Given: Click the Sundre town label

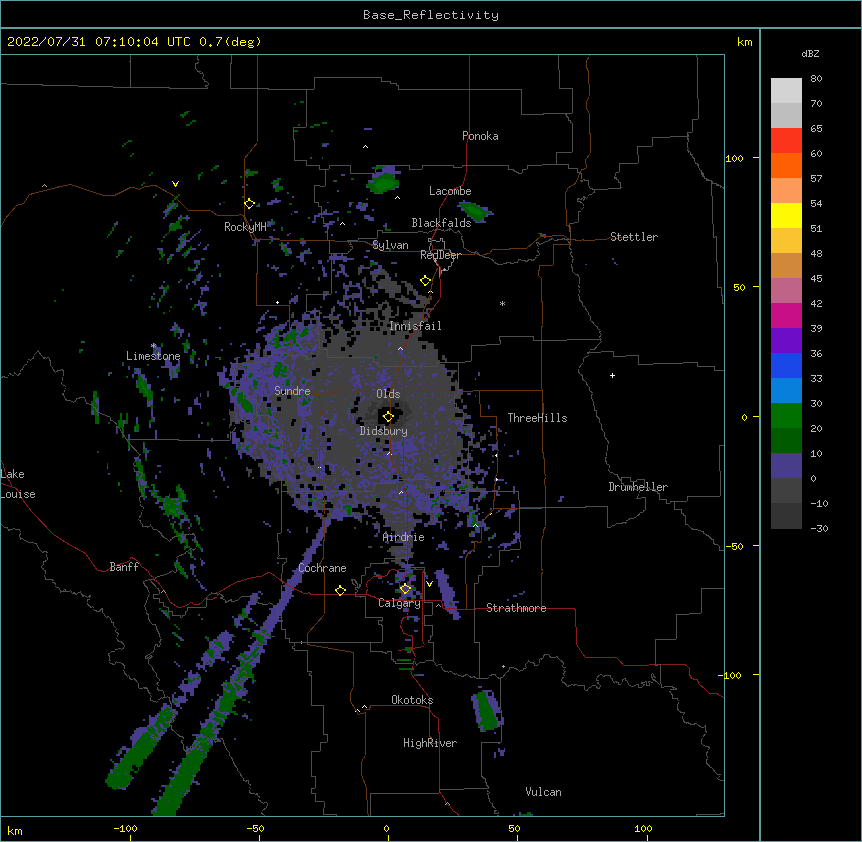Looking at the screenshot, I should [x=292, y=391].
